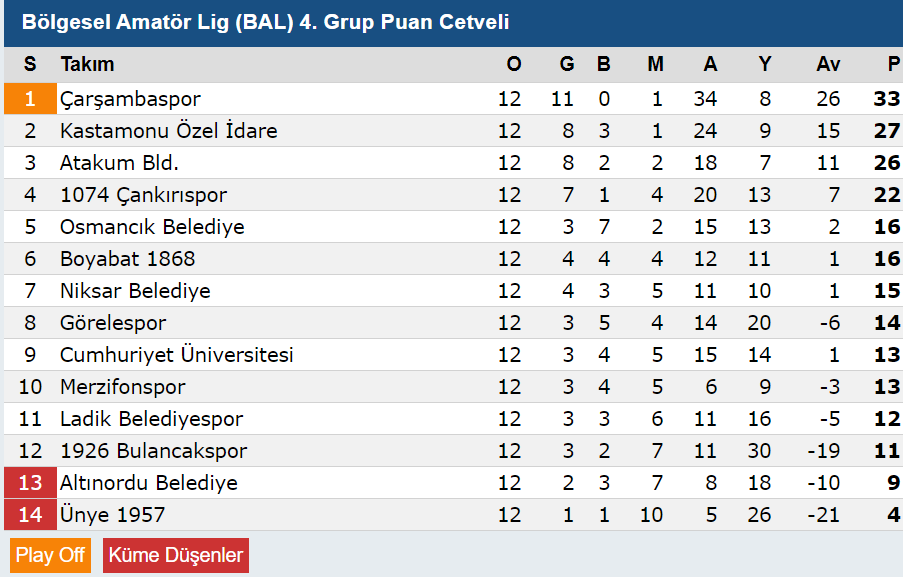Select Boyabat 1868 team row

(453, 259)
